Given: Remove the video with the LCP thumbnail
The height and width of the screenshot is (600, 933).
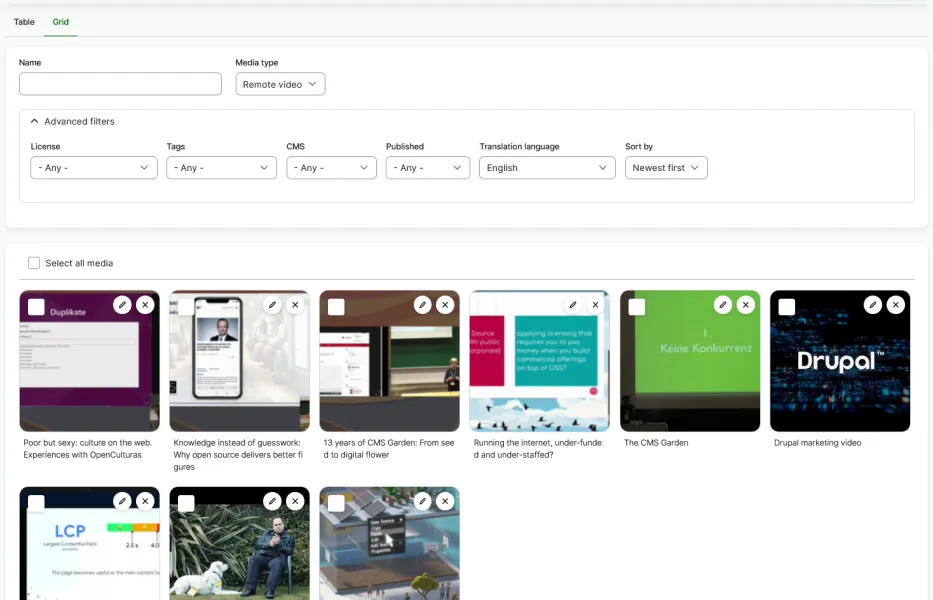Looking at the screenshot, I should [x=145, y=501].
